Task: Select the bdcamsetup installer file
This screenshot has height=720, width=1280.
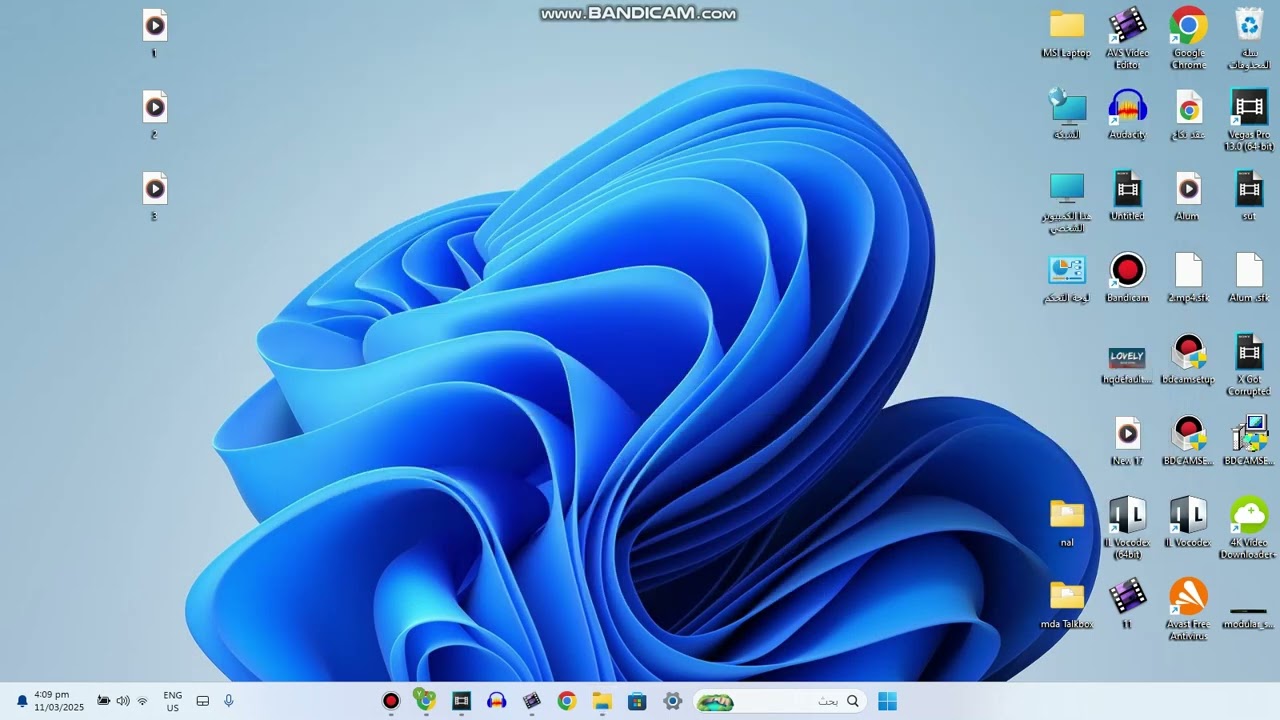Action: (x=1188, y=360)
